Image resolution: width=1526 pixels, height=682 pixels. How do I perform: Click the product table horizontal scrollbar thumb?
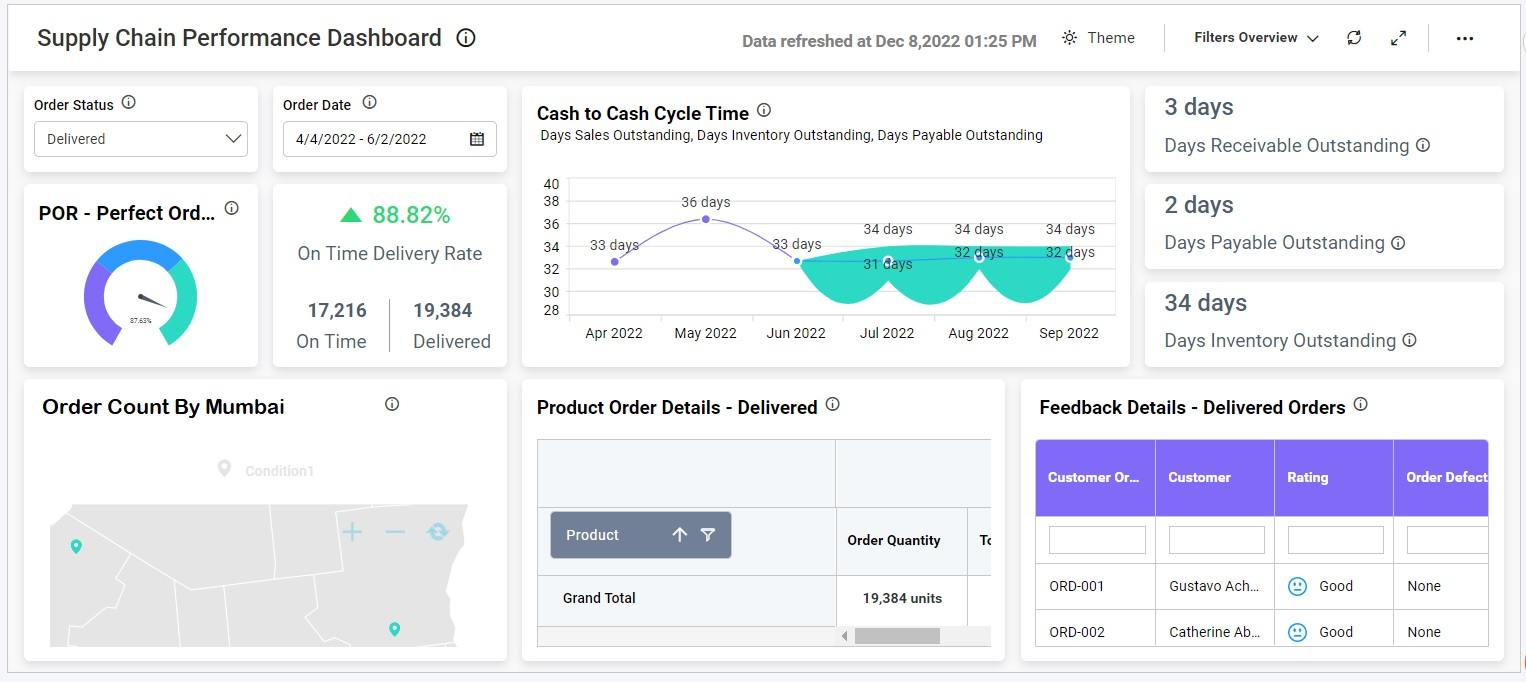(897, 636)
